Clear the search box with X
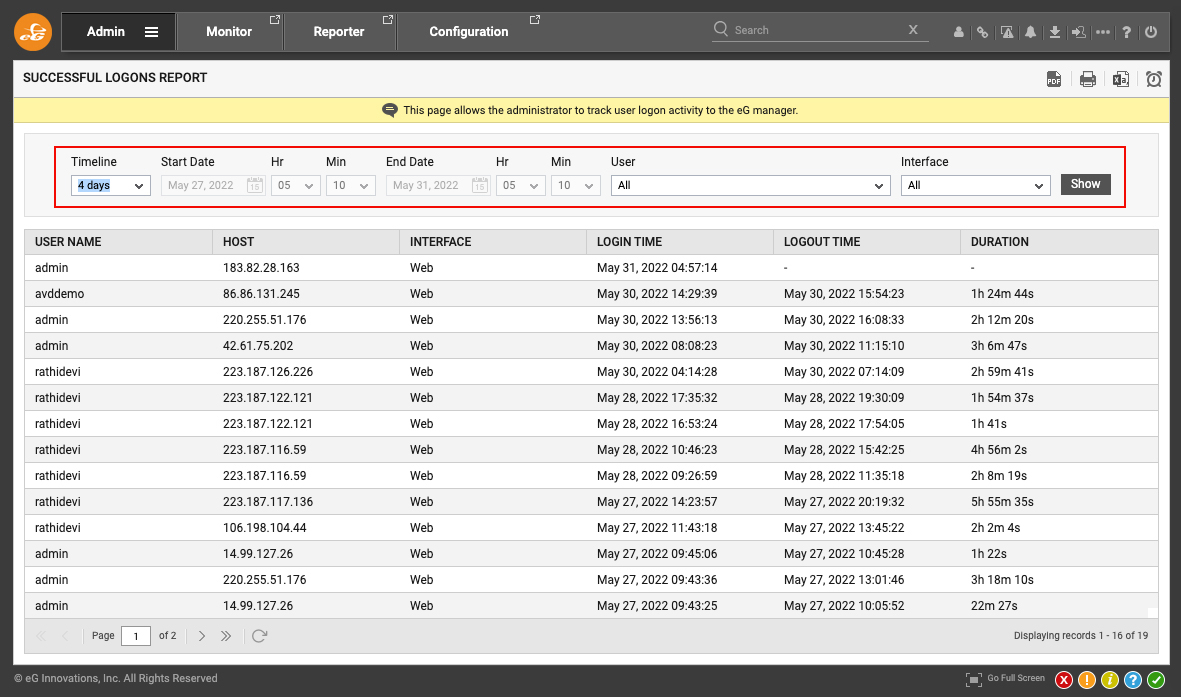This screenshot has width=1181, height=697. tap(913, 29)
